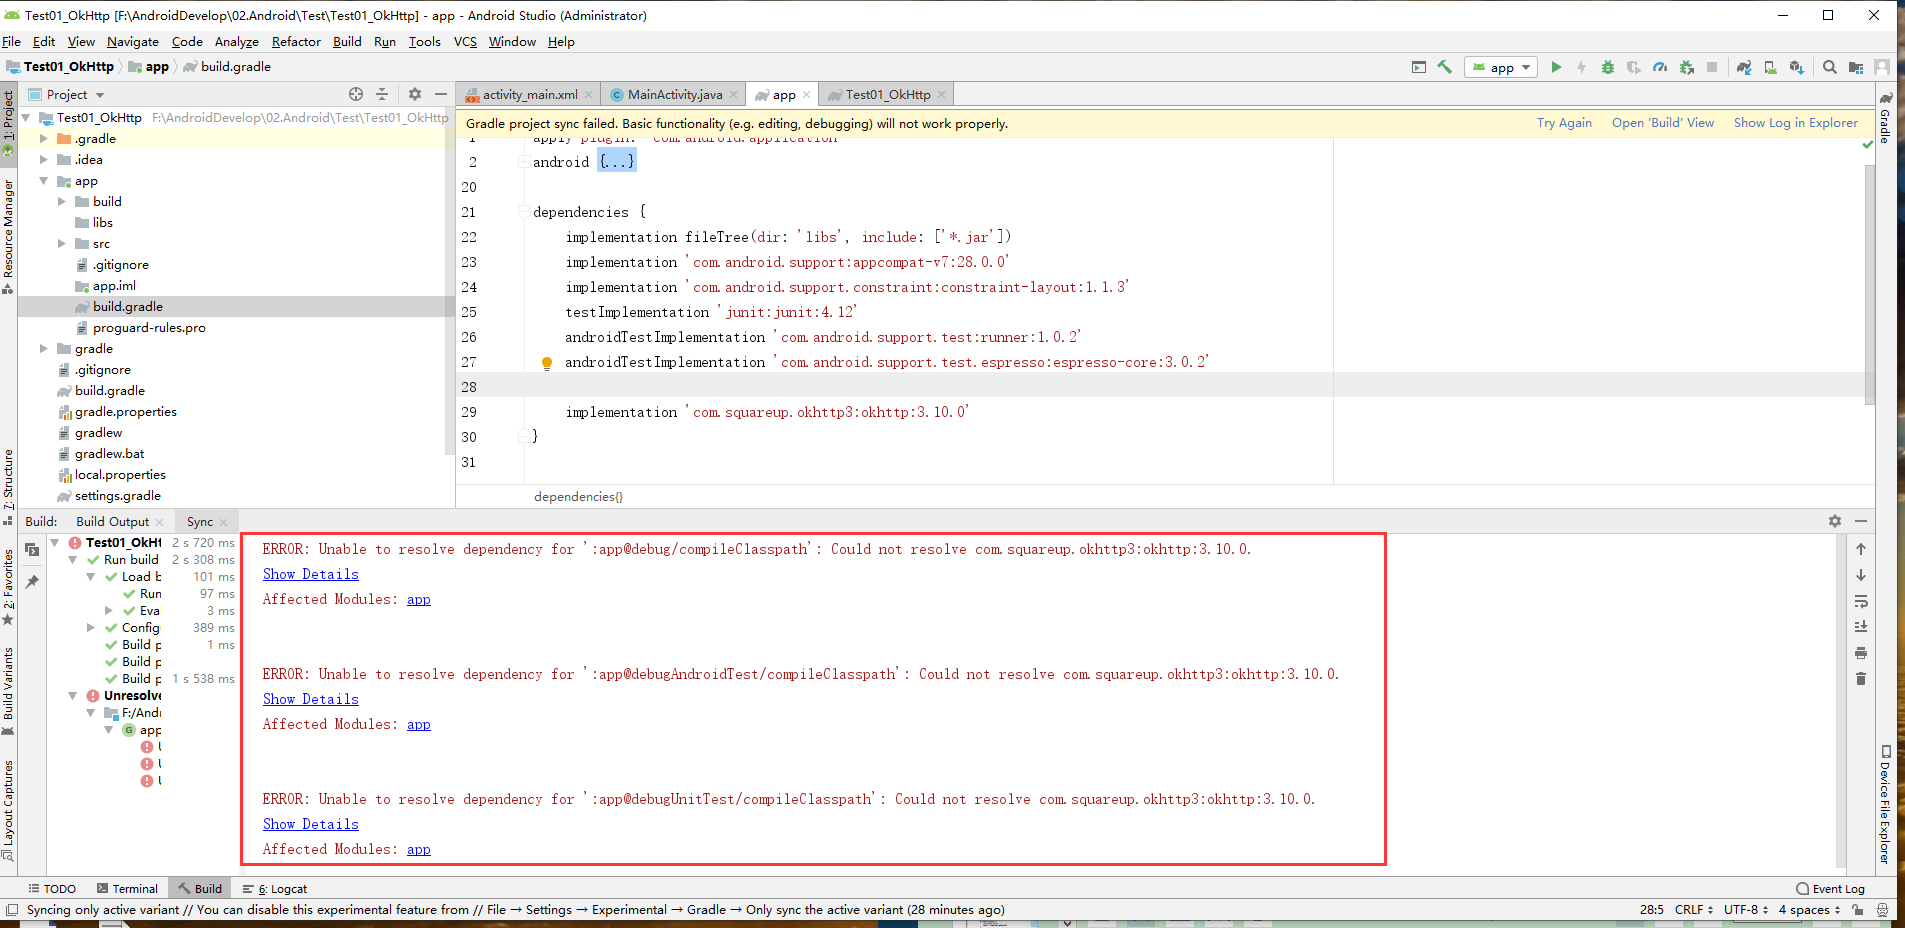Click Try Again sync link
This screenshot has width=1905, height=928.
tap(1564, 122)
